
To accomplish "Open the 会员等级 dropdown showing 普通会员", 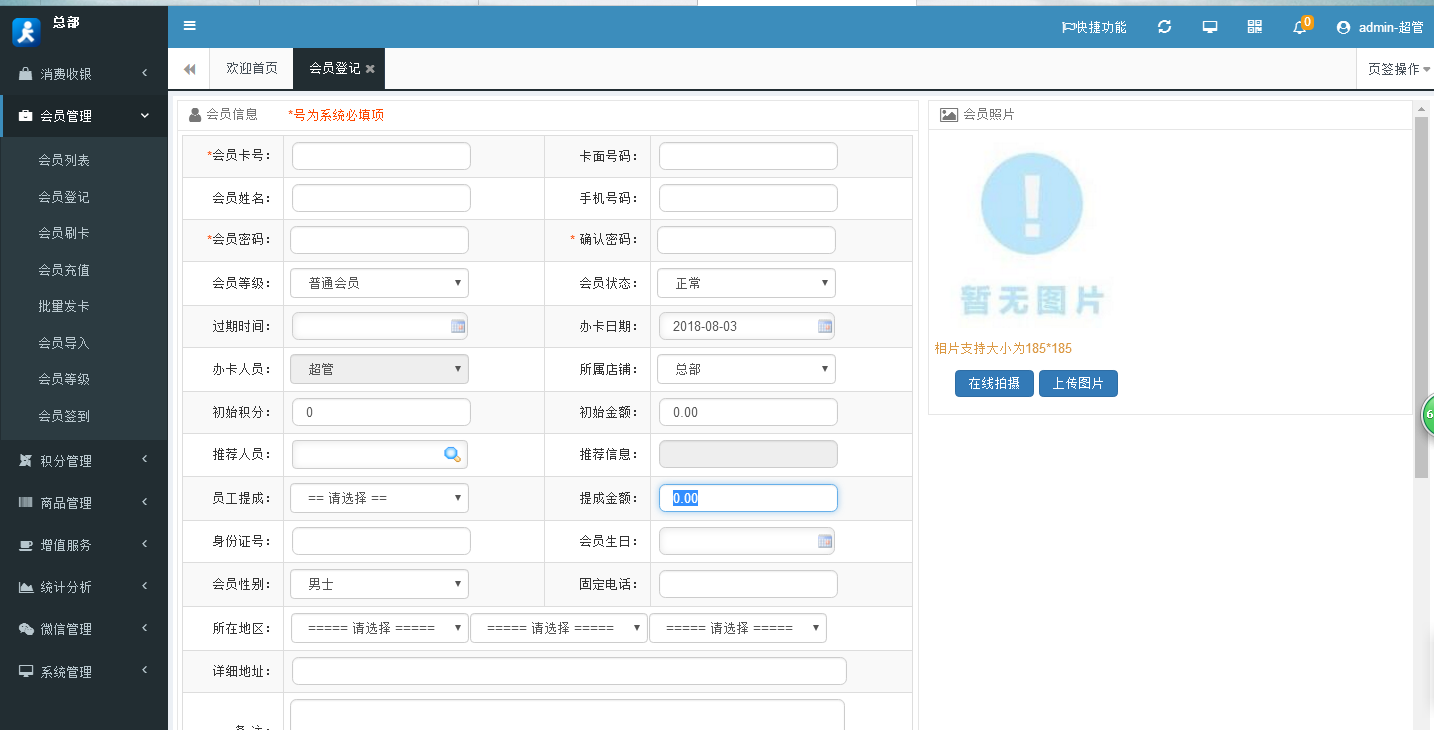I will [379, 283].
